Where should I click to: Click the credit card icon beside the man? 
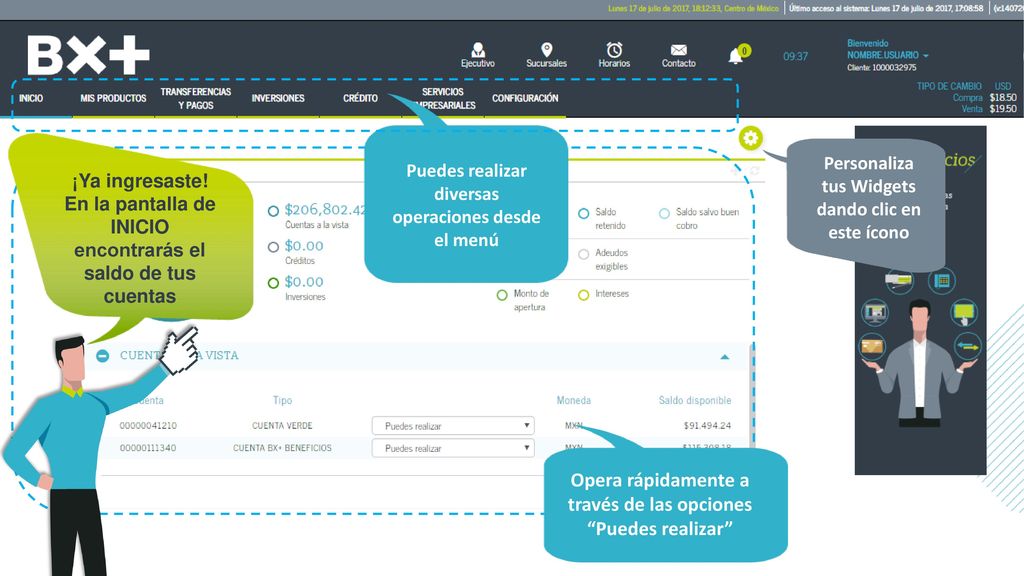click(x=872, y=345)
